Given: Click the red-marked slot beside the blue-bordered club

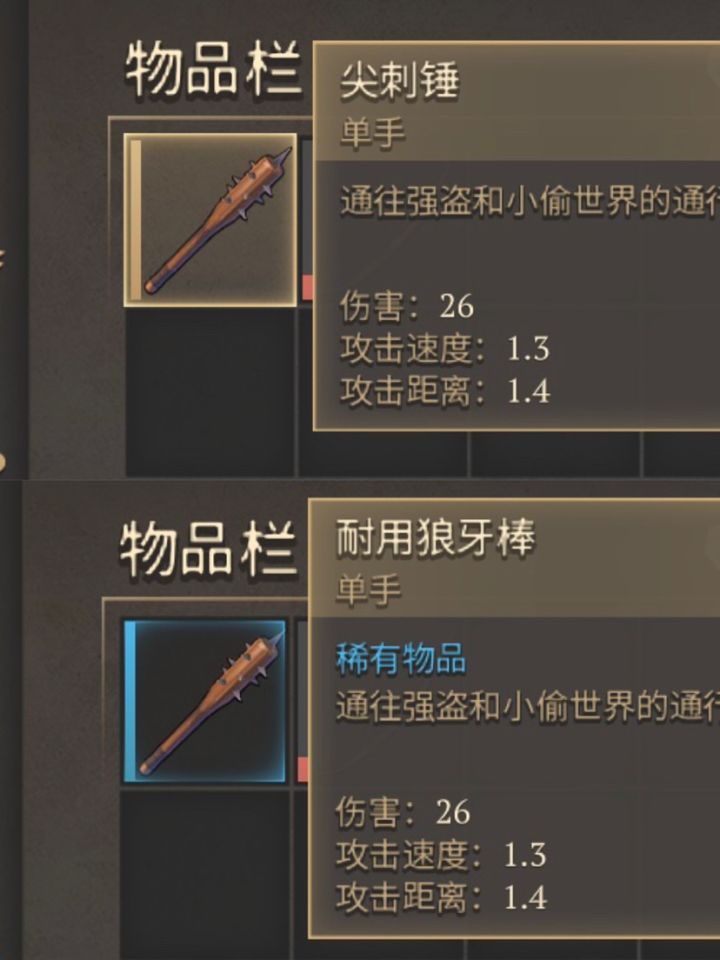Looking at the screenshot, I should coord(302,701).
